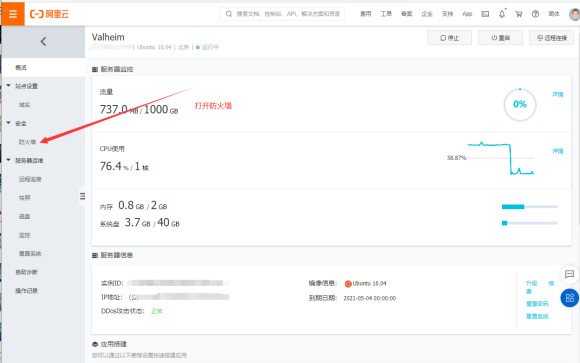Collapse the 服务器运维 section
Image resolution: width=580 pixels, height=363 pixels.
(x=9, y=160)
